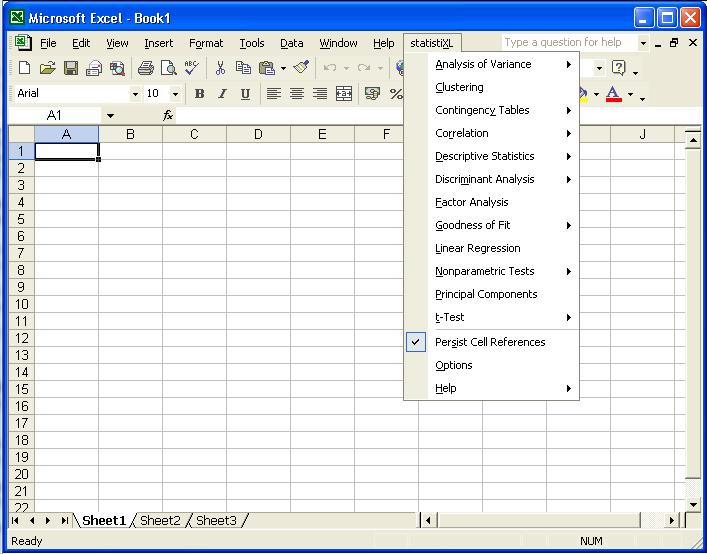Open the Fill Color dropdown arrow
The width and height of the screenshot is (707, 554).
pyautogui.click(x=596, y=94)
